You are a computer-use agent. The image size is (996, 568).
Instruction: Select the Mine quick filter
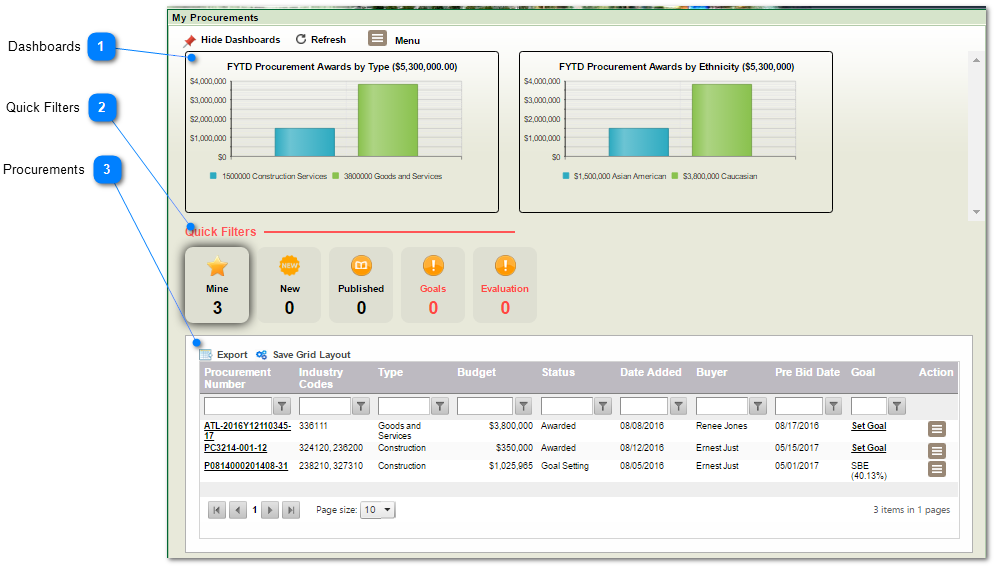pos(217,285)
